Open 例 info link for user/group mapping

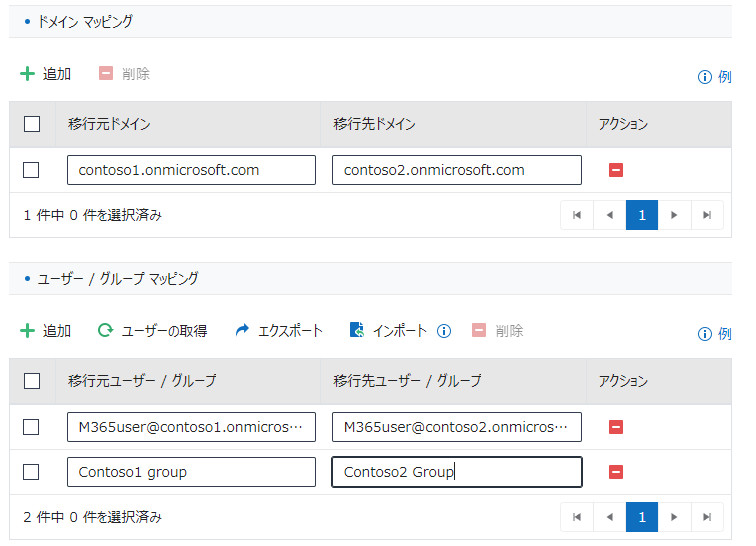(x=715, y=334)
